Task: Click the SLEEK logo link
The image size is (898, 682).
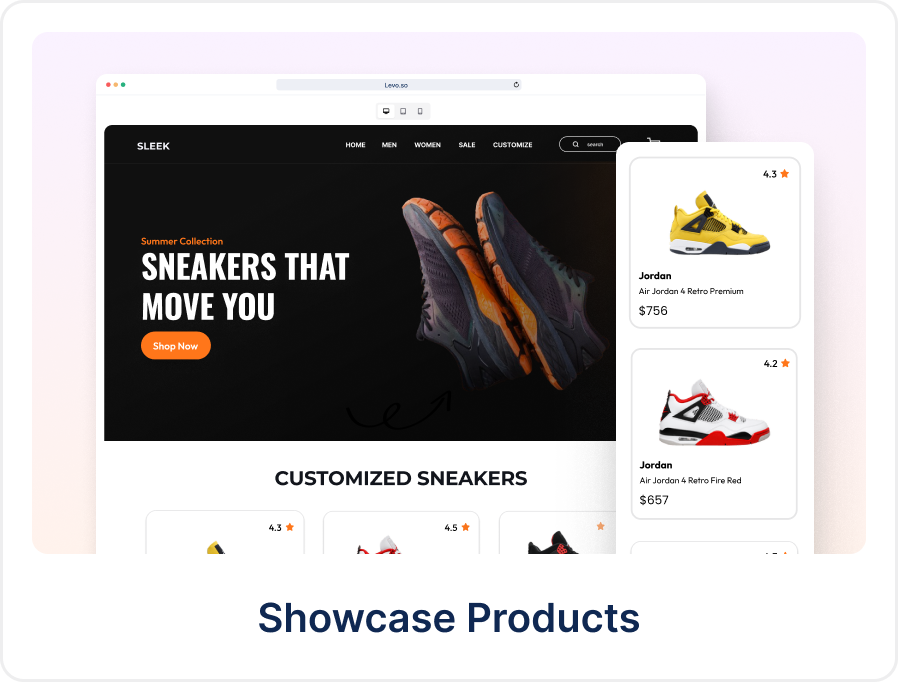Action: point(153,146)
